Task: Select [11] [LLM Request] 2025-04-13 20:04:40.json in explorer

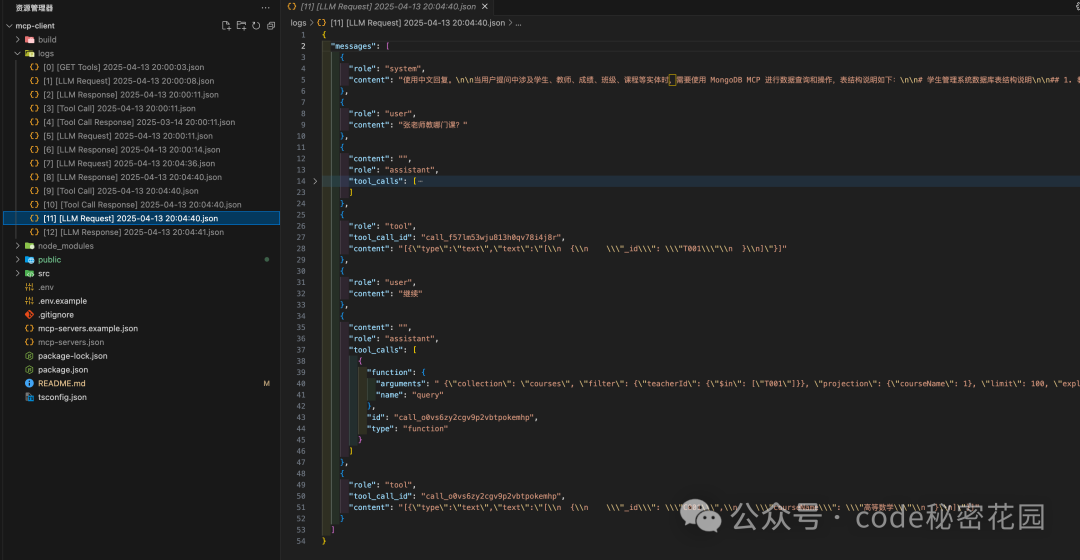Action: (x=141, y=218)
